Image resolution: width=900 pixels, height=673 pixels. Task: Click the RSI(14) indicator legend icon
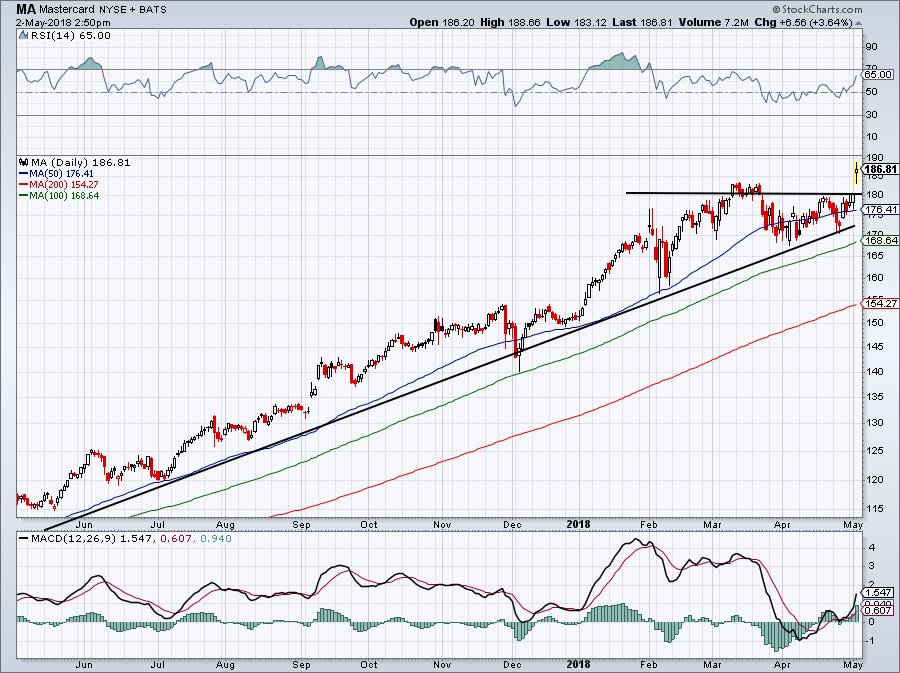coord(23,36)
